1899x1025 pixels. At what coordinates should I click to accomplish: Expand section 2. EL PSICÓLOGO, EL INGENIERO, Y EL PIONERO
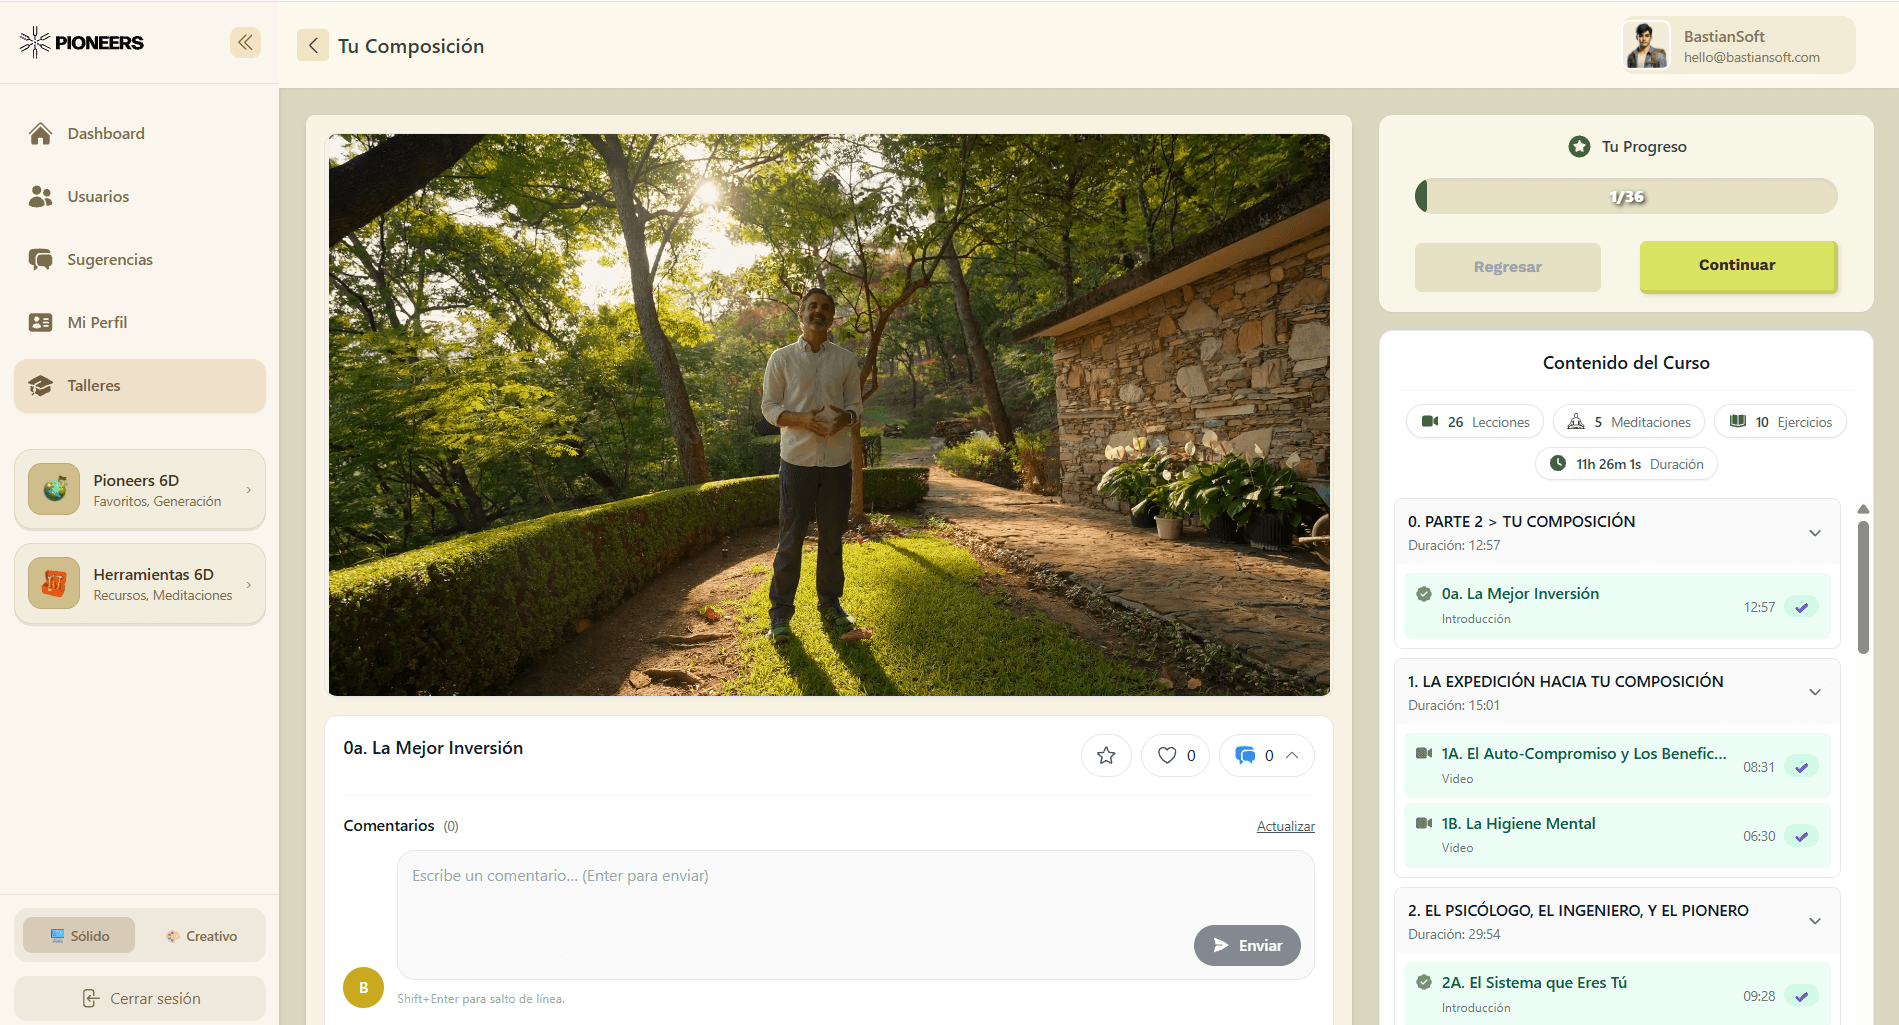[1815, 921]
